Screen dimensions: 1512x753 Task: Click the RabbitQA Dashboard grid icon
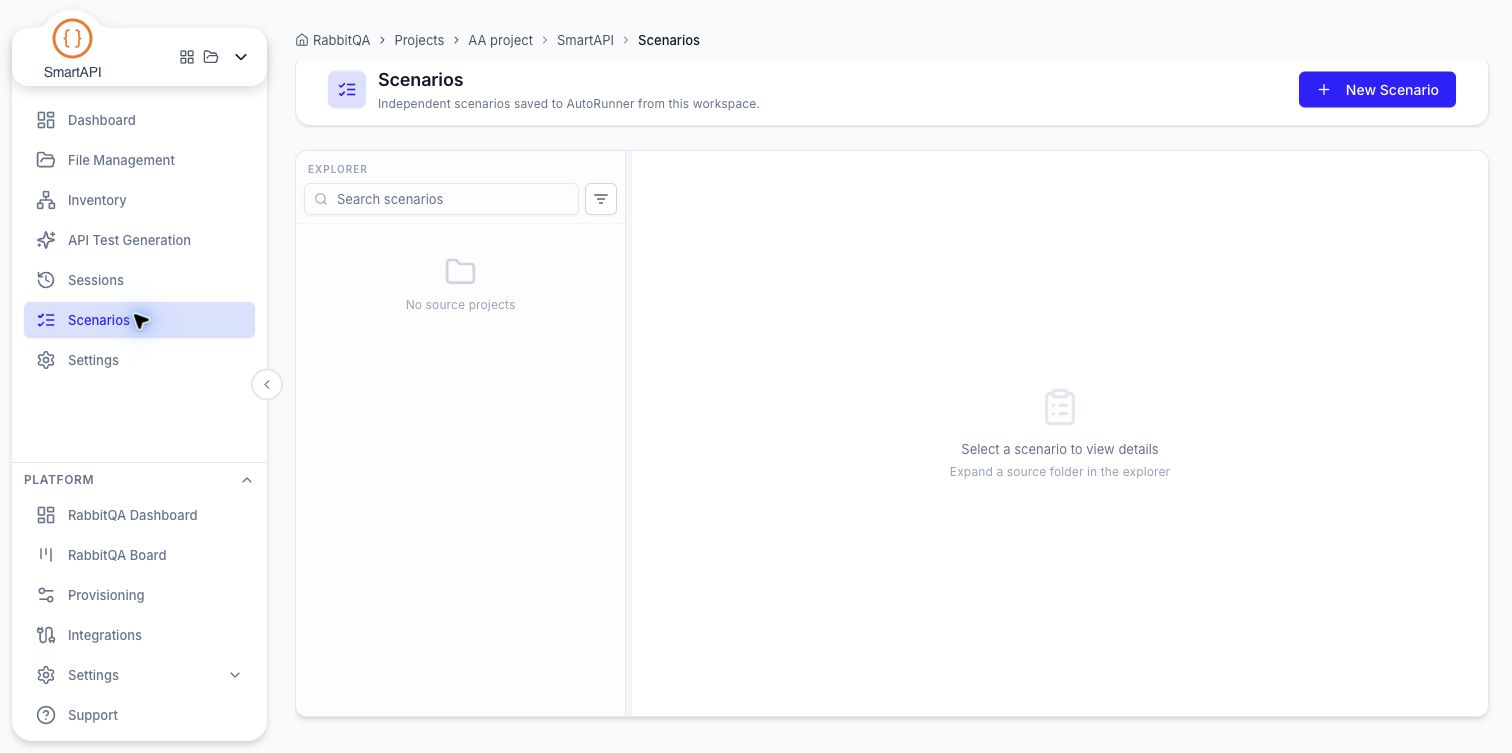click(46, 515)
